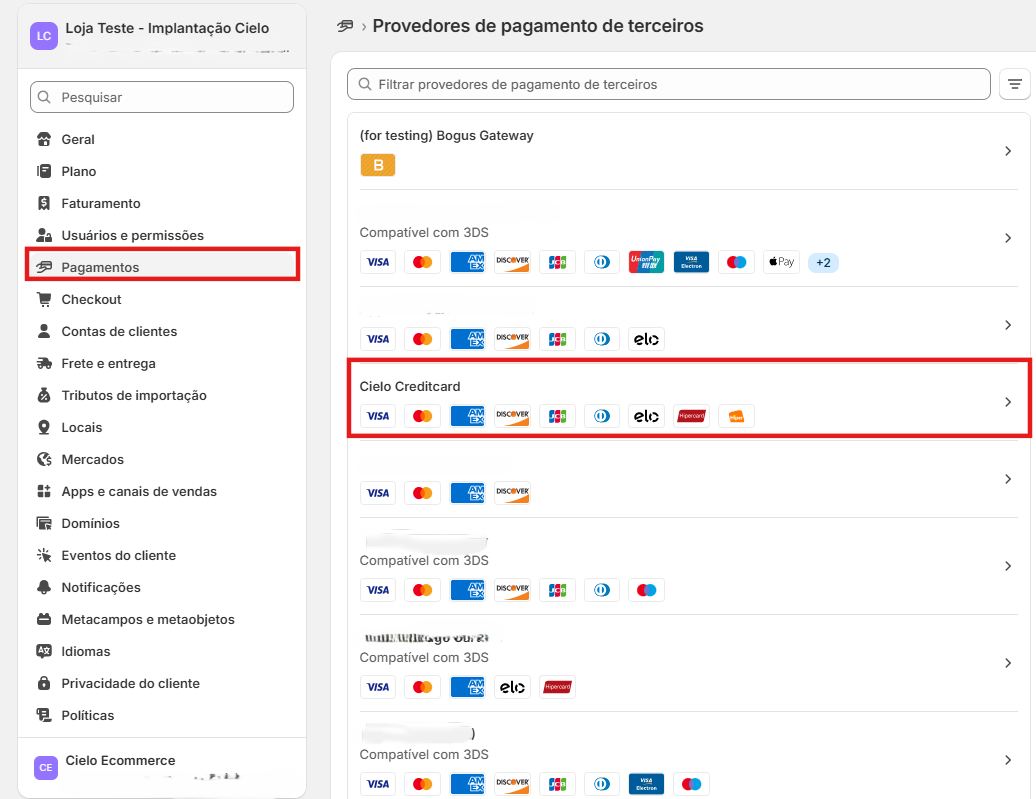Open the Plano settings page
The height and width of the screenshot is (799, 1036).
pos(79,171)
